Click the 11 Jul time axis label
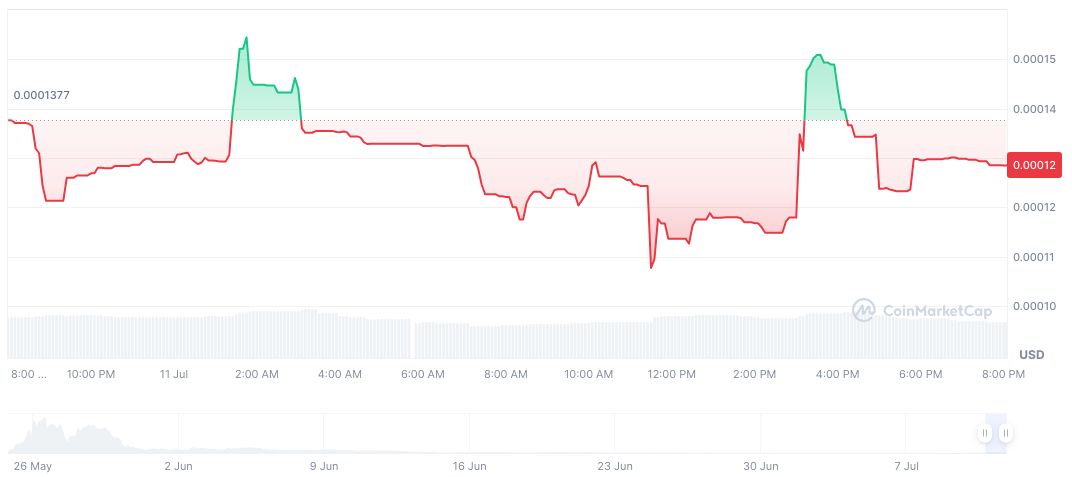This screenshot has width=1072, height=477. [174, 374]
